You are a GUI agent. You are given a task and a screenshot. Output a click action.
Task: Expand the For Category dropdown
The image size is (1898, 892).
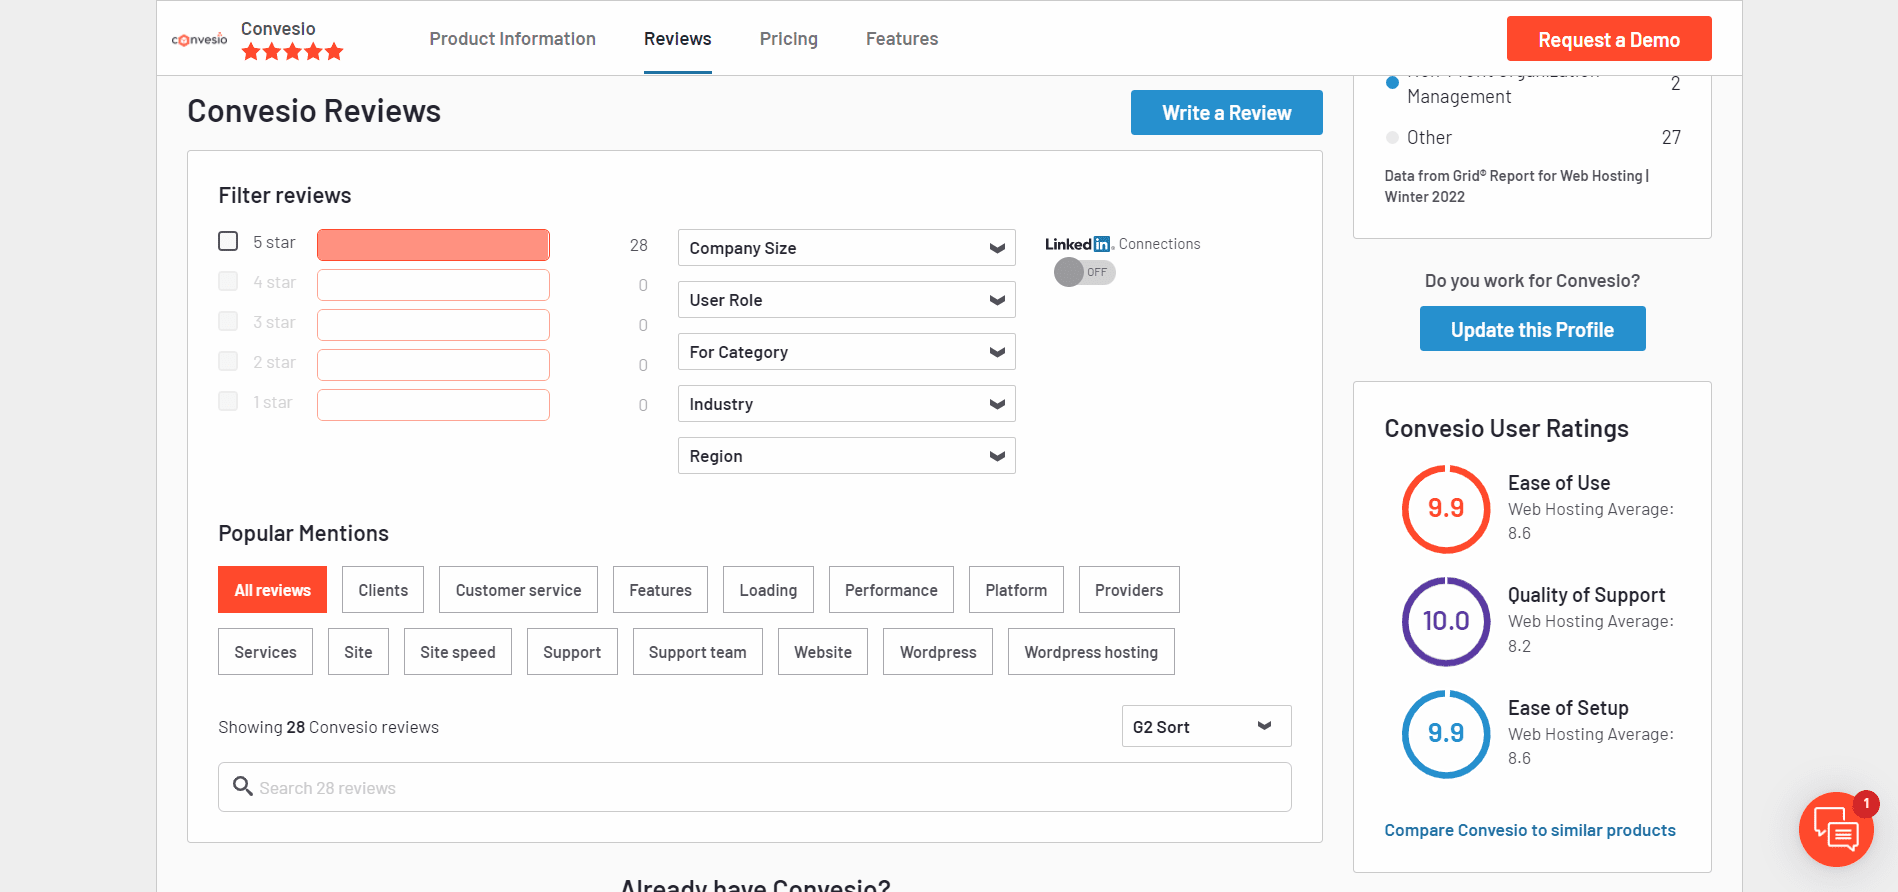tap(846, 352)
